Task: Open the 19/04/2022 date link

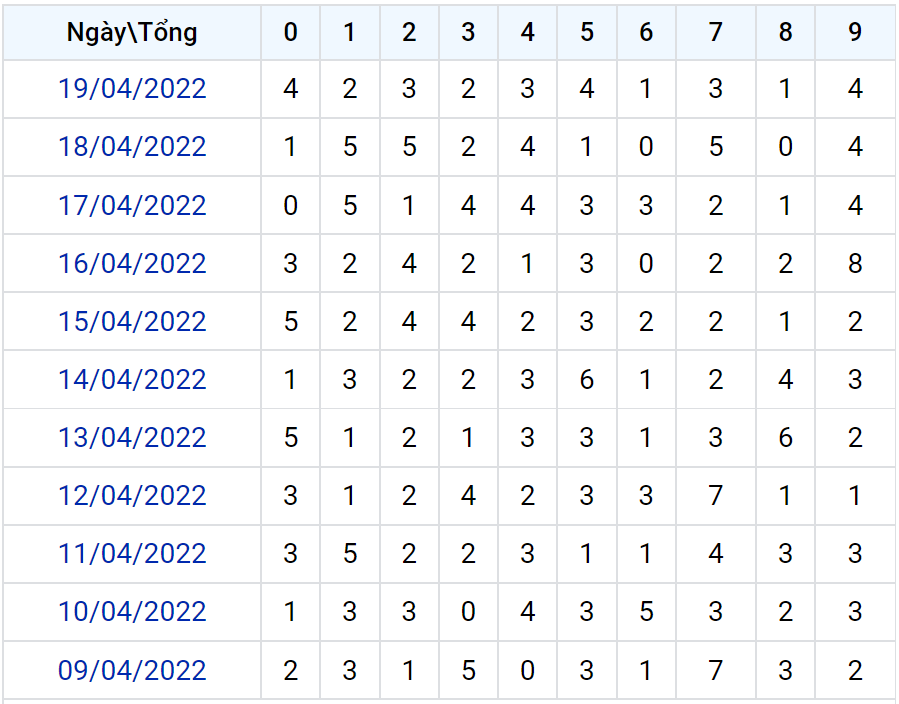Action: [132, 89]
